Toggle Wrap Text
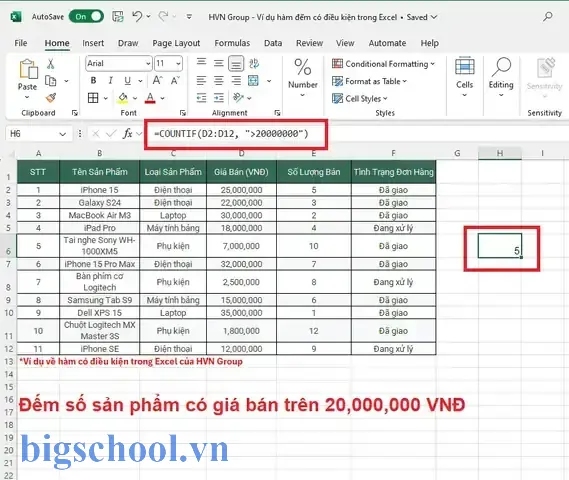 click(254, 63)
